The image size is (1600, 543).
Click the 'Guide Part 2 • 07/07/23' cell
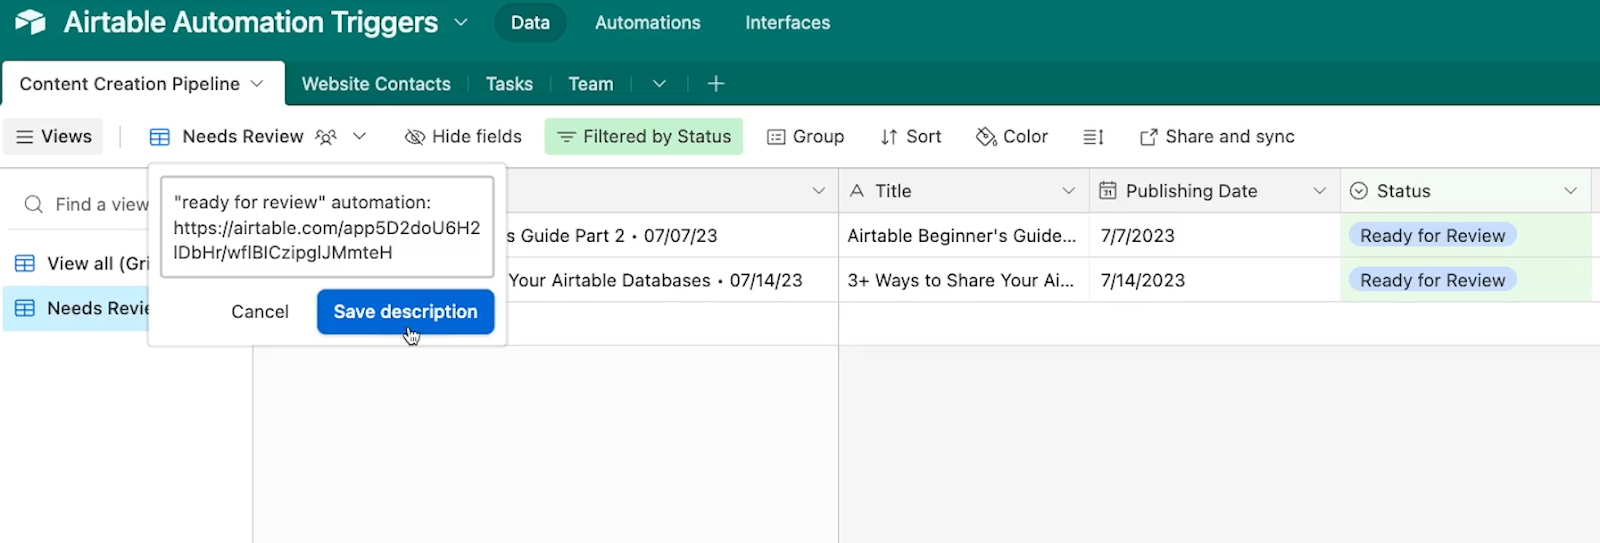(672, 236)
